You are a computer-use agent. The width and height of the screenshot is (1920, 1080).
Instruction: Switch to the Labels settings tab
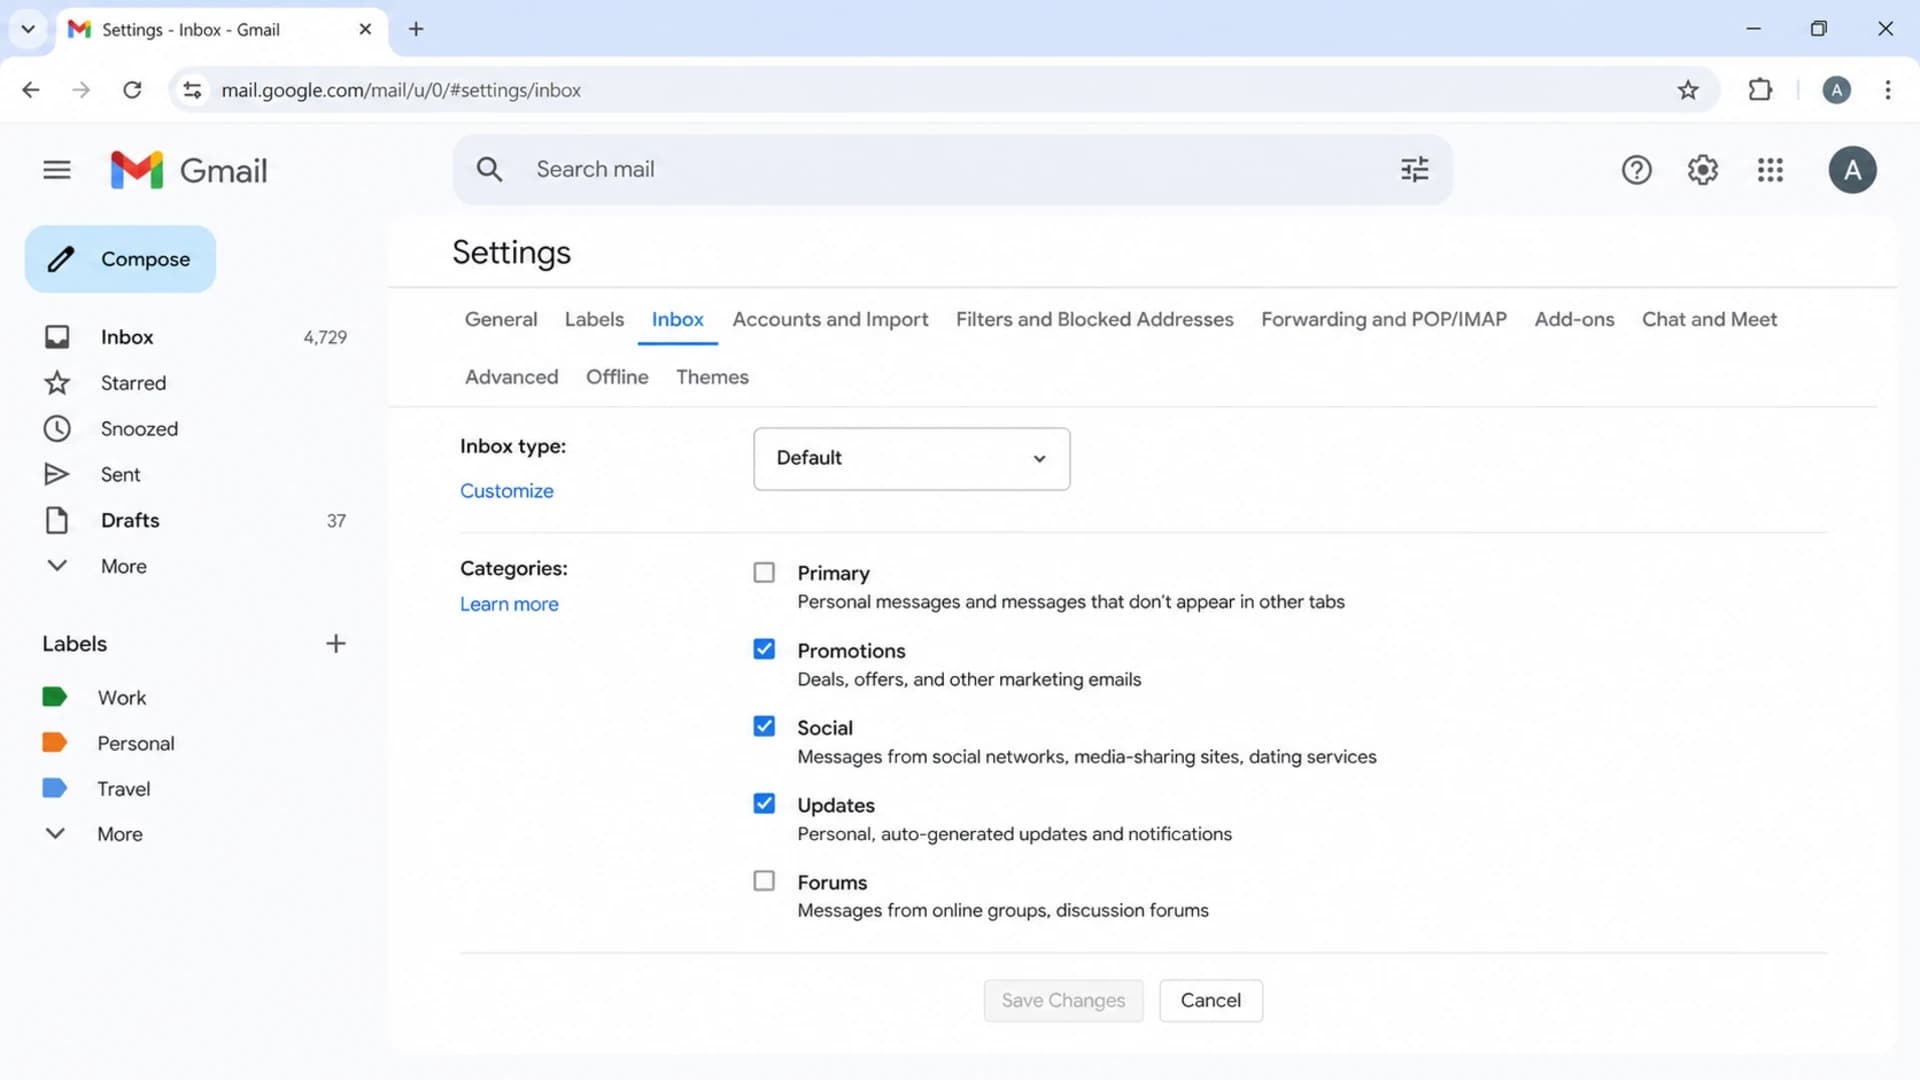tap(594, 319)
